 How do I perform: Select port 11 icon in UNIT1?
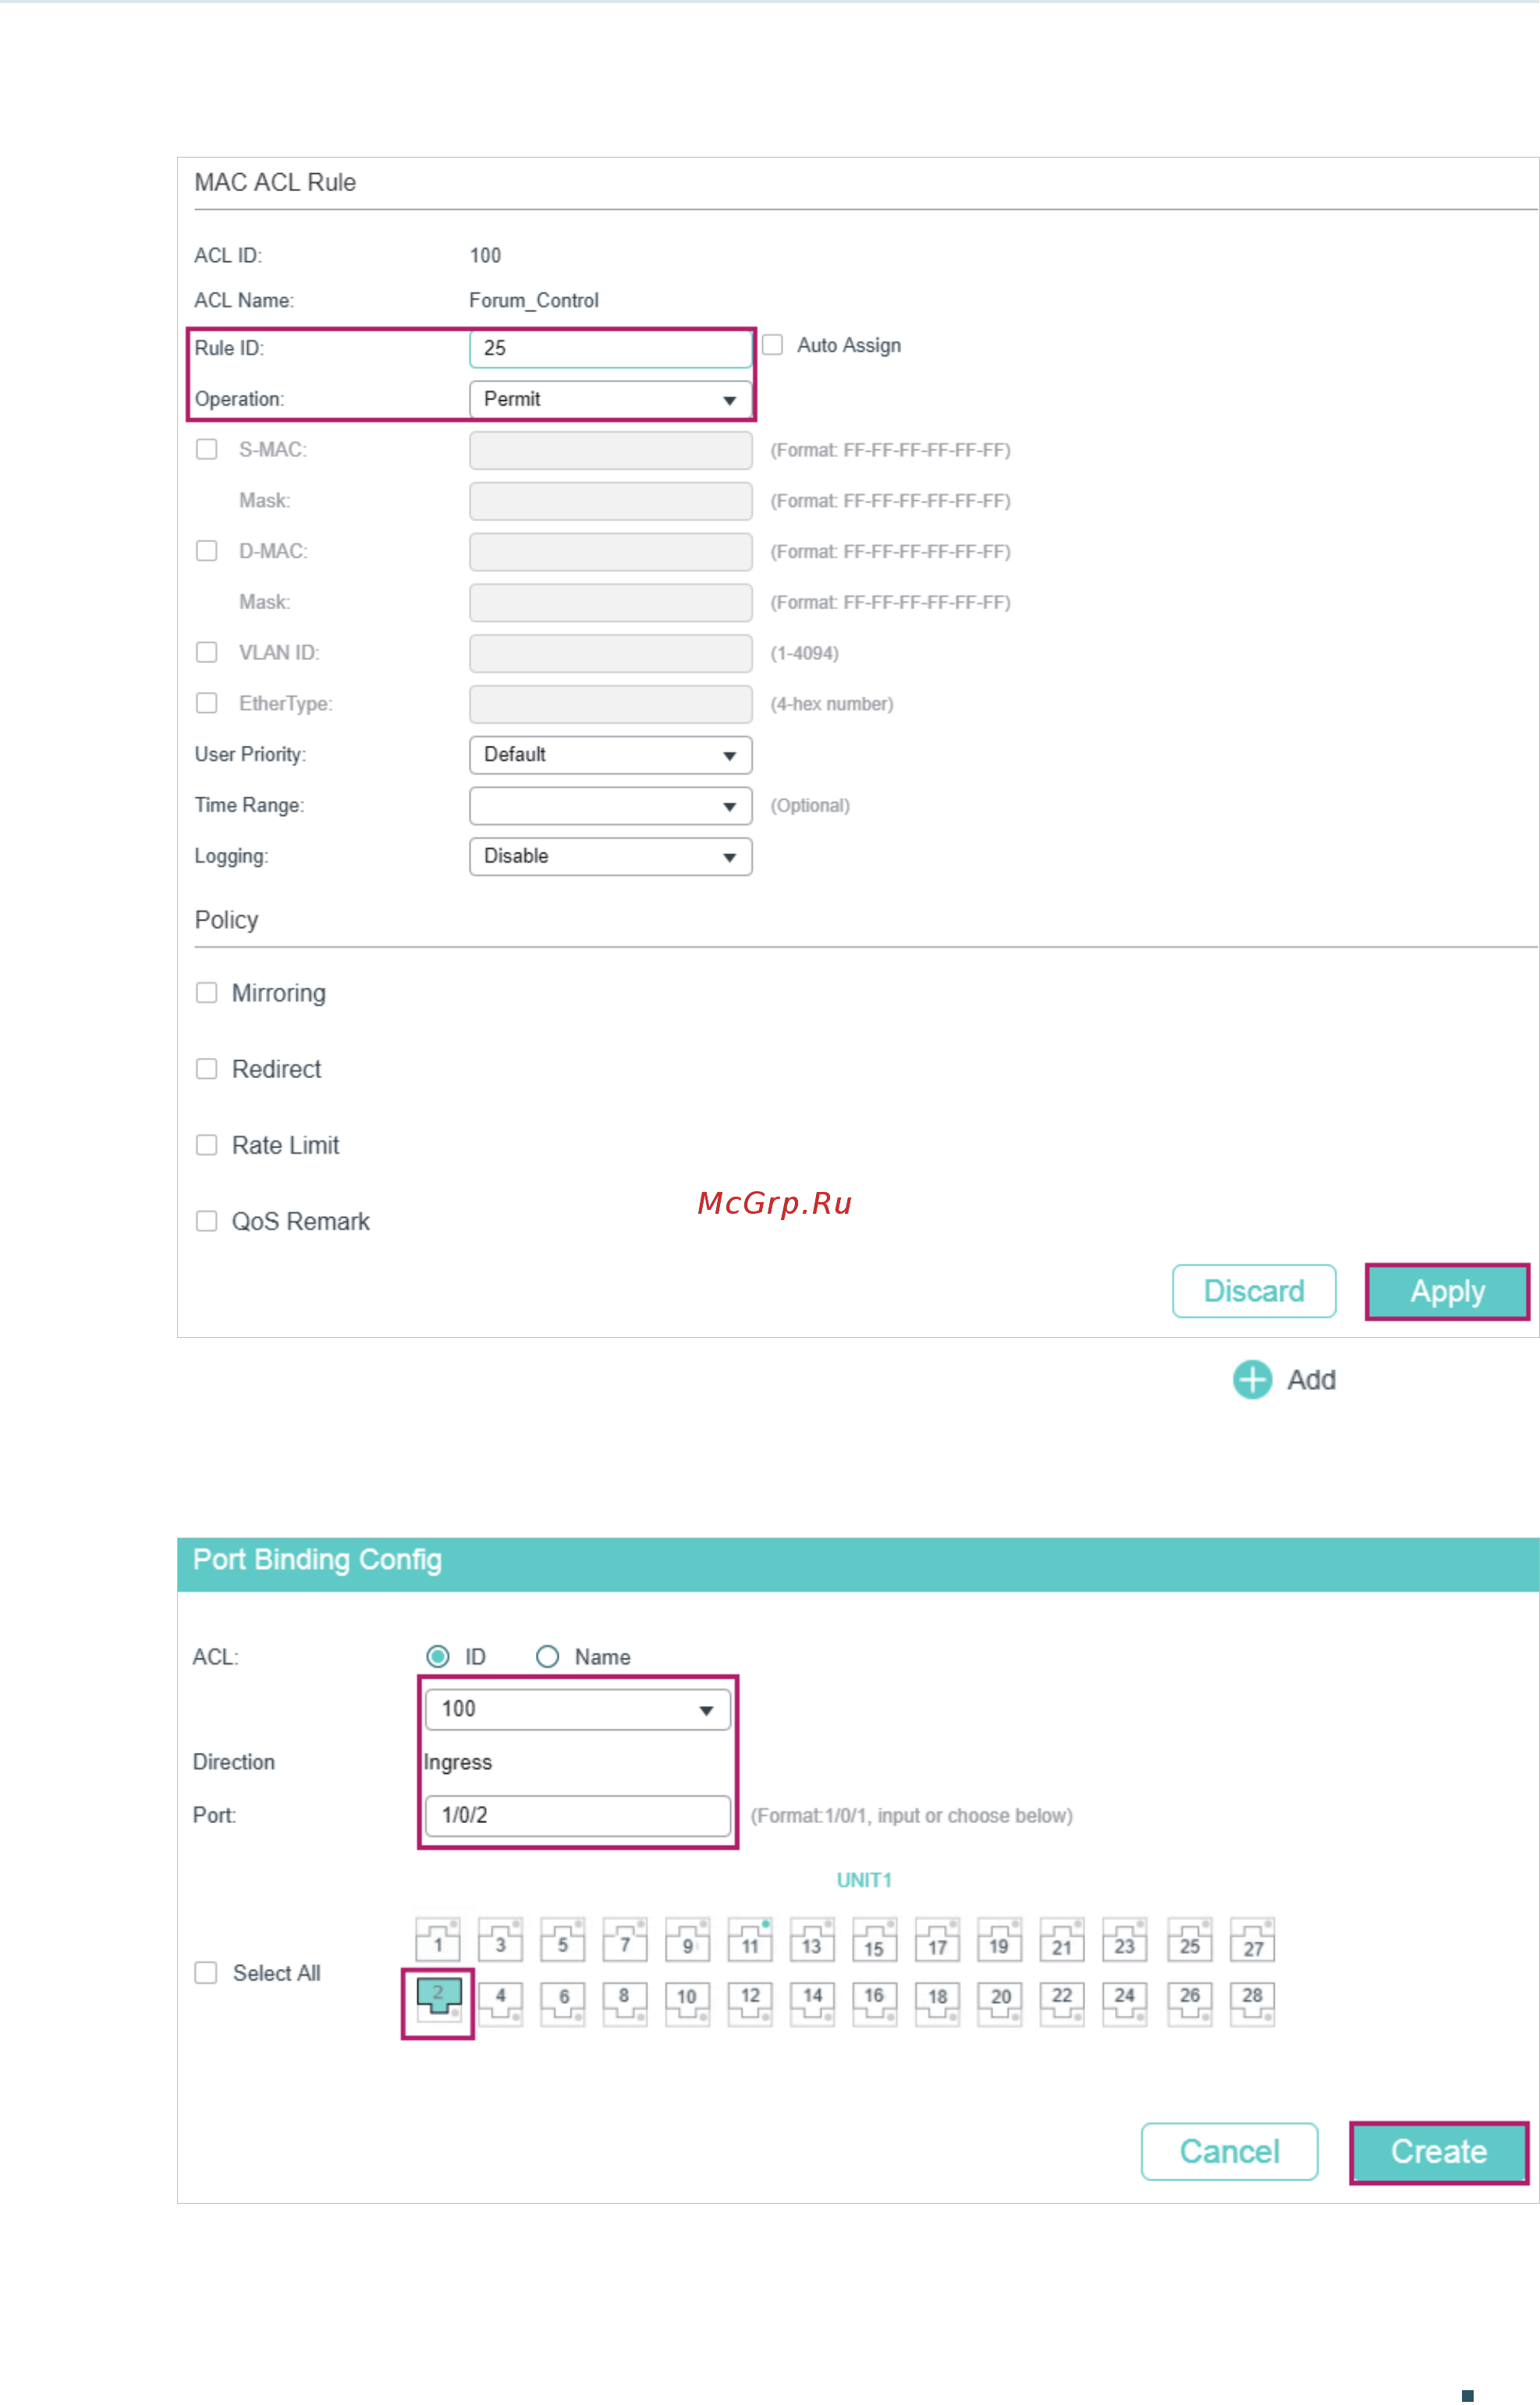click(x=750, y=1941)
